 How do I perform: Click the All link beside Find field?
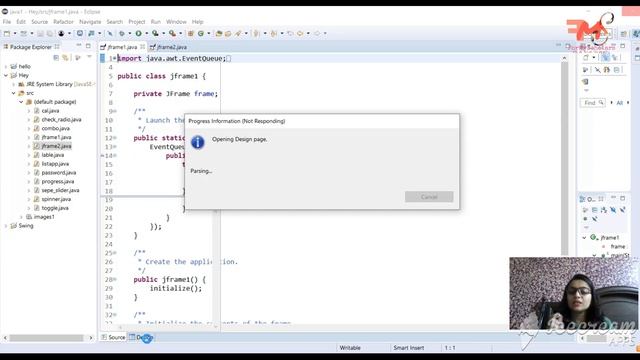[619, 103]
